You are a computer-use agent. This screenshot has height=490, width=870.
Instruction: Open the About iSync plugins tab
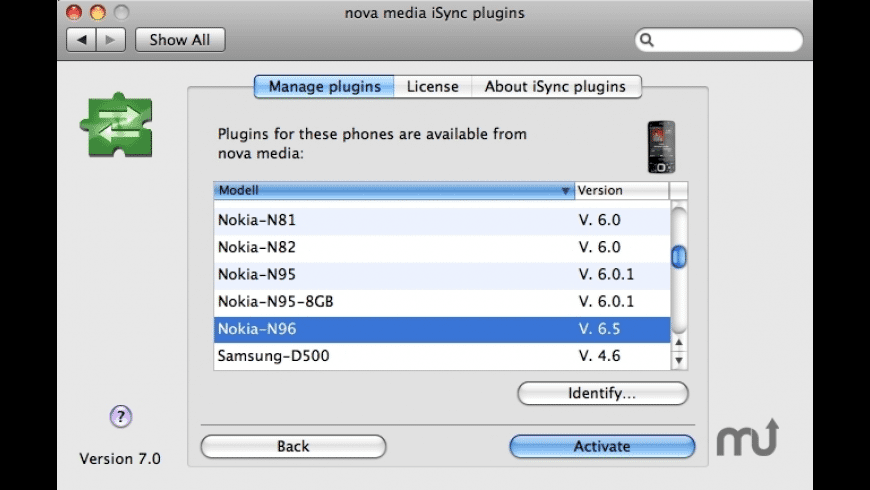click(555, 87)
